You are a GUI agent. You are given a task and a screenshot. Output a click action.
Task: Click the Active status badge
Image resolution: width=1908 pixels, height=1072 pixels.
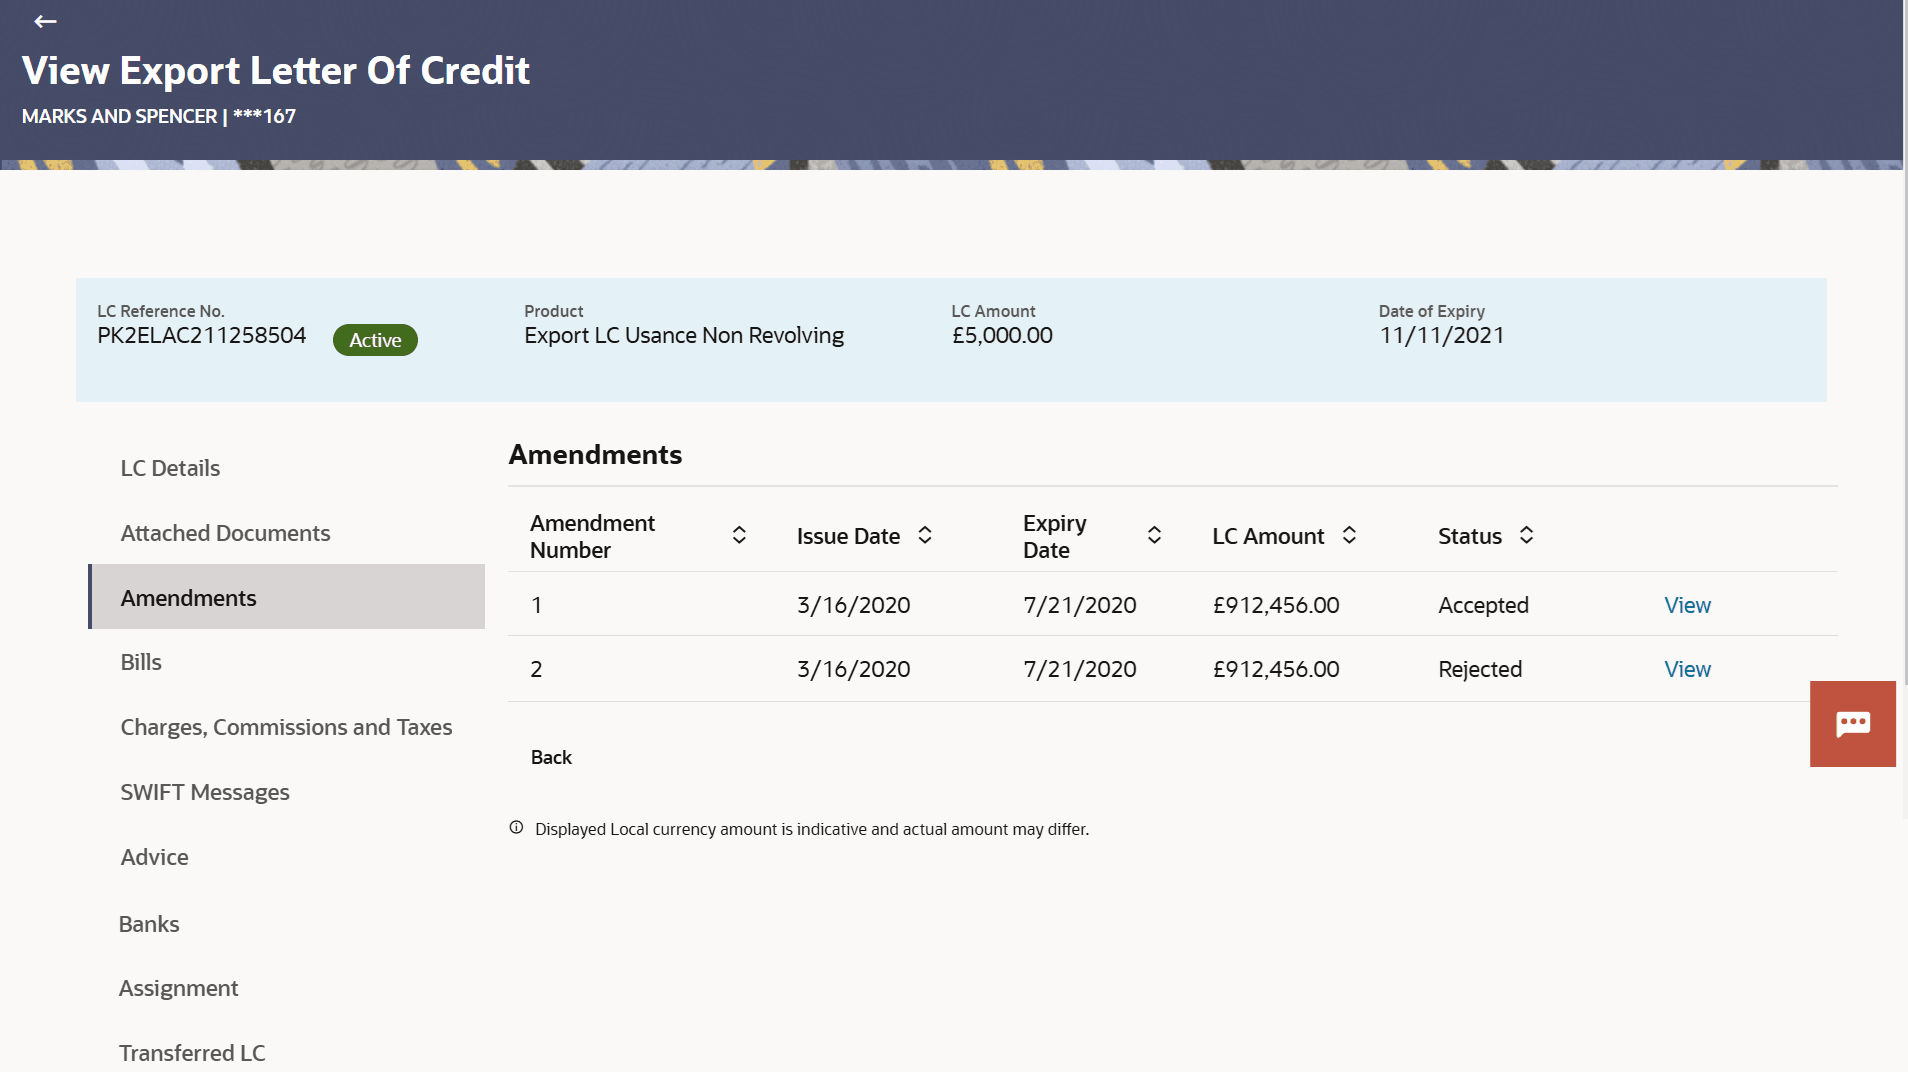[375, 340]
